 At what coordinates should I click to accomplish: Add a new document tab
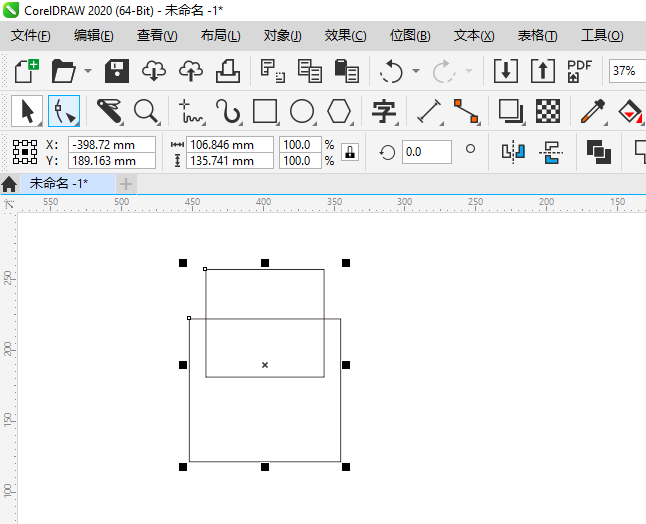click(x=126, y=184)
